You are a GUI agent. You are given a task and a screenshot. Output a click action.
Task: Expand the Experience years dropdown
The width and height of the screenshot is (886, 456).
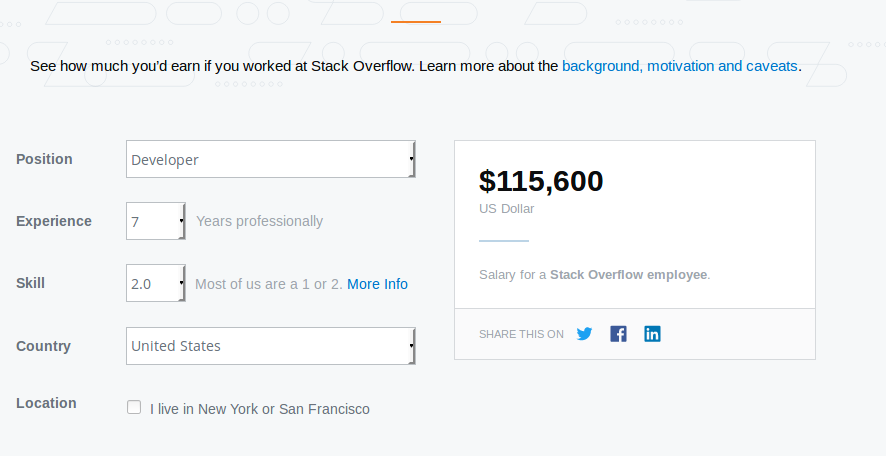[x=155, y=221]
